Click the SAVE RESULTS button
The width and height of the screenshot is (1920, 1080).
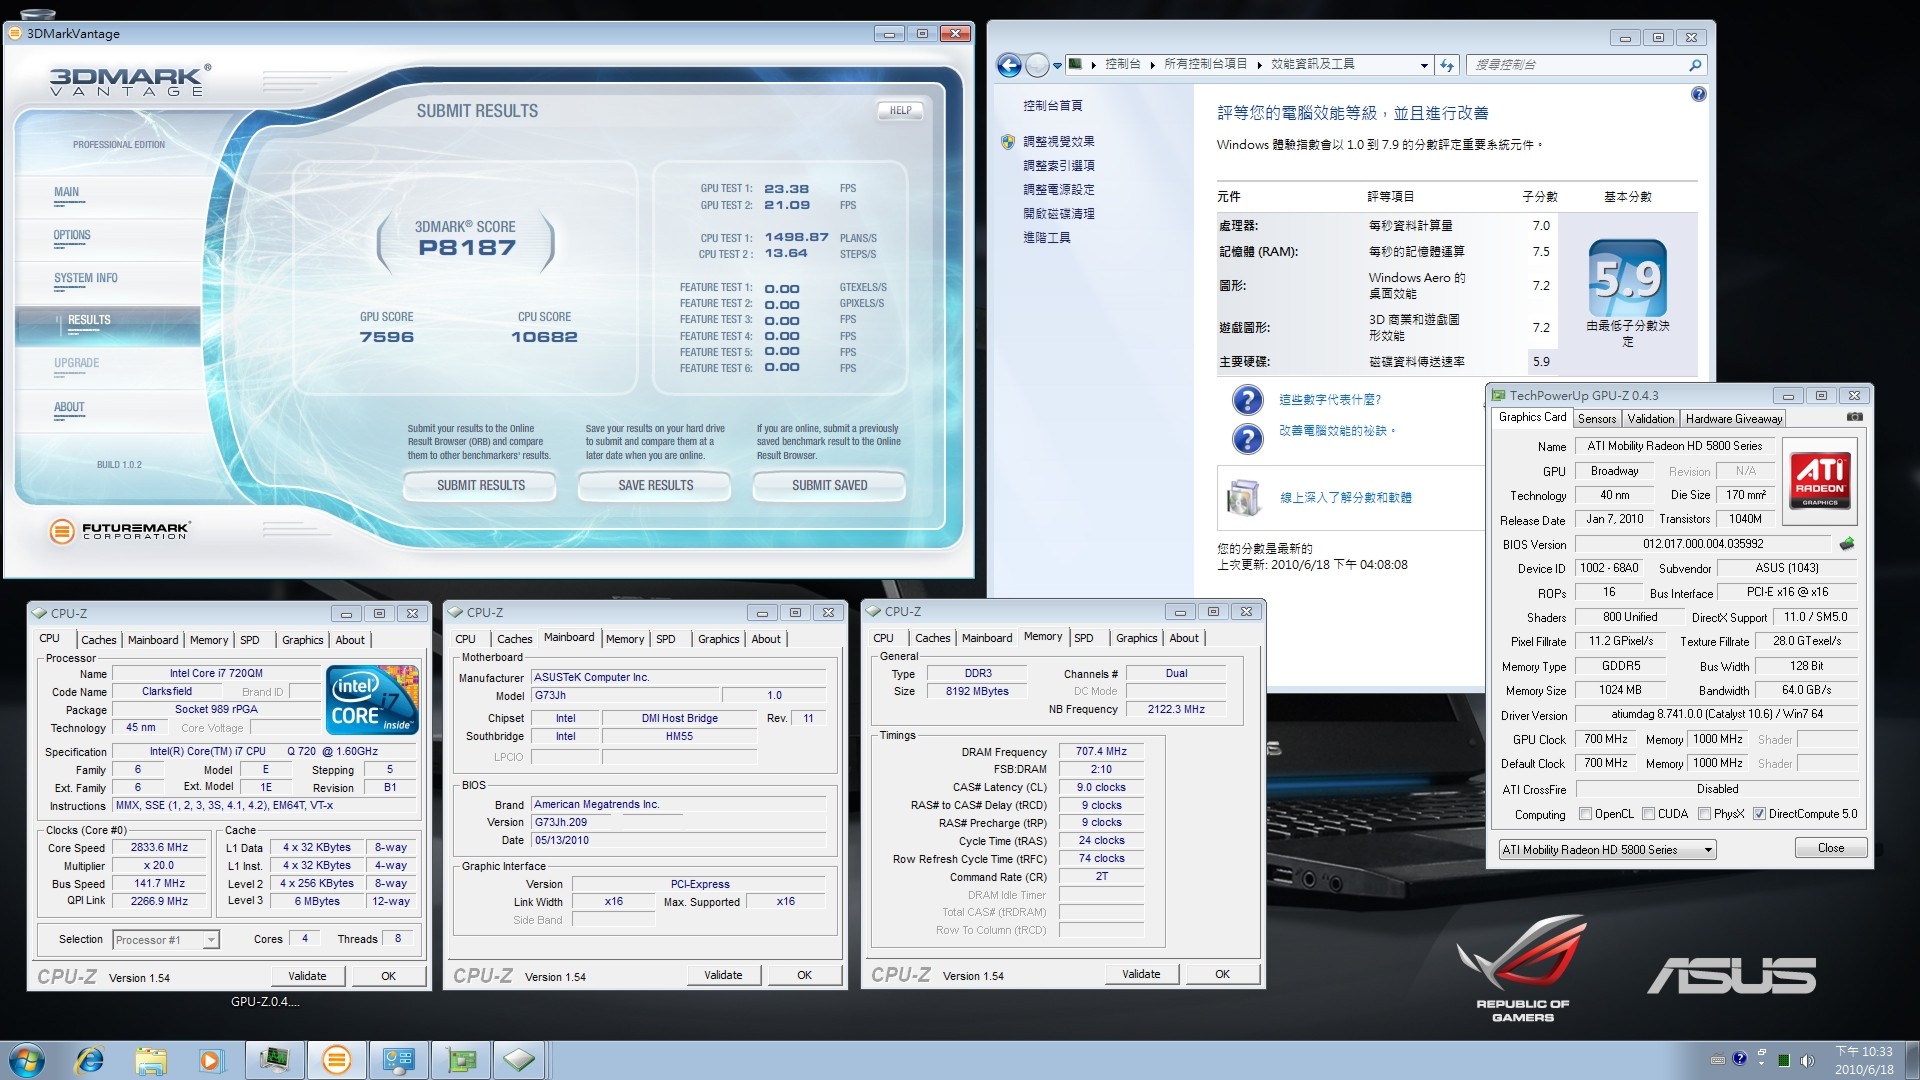[655, 485]
